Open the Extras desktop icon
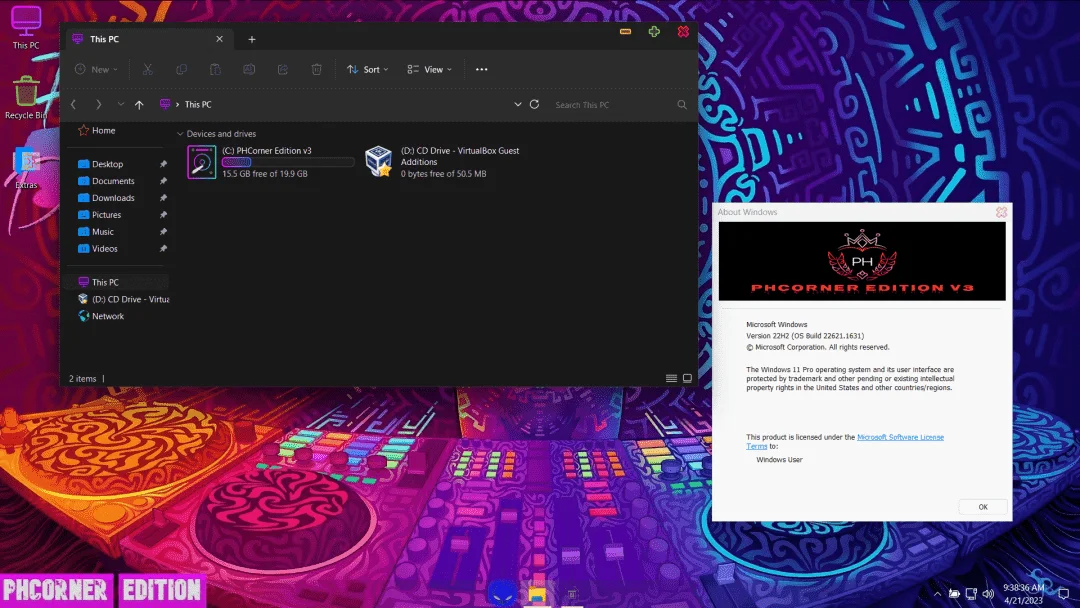 [26, 169]
